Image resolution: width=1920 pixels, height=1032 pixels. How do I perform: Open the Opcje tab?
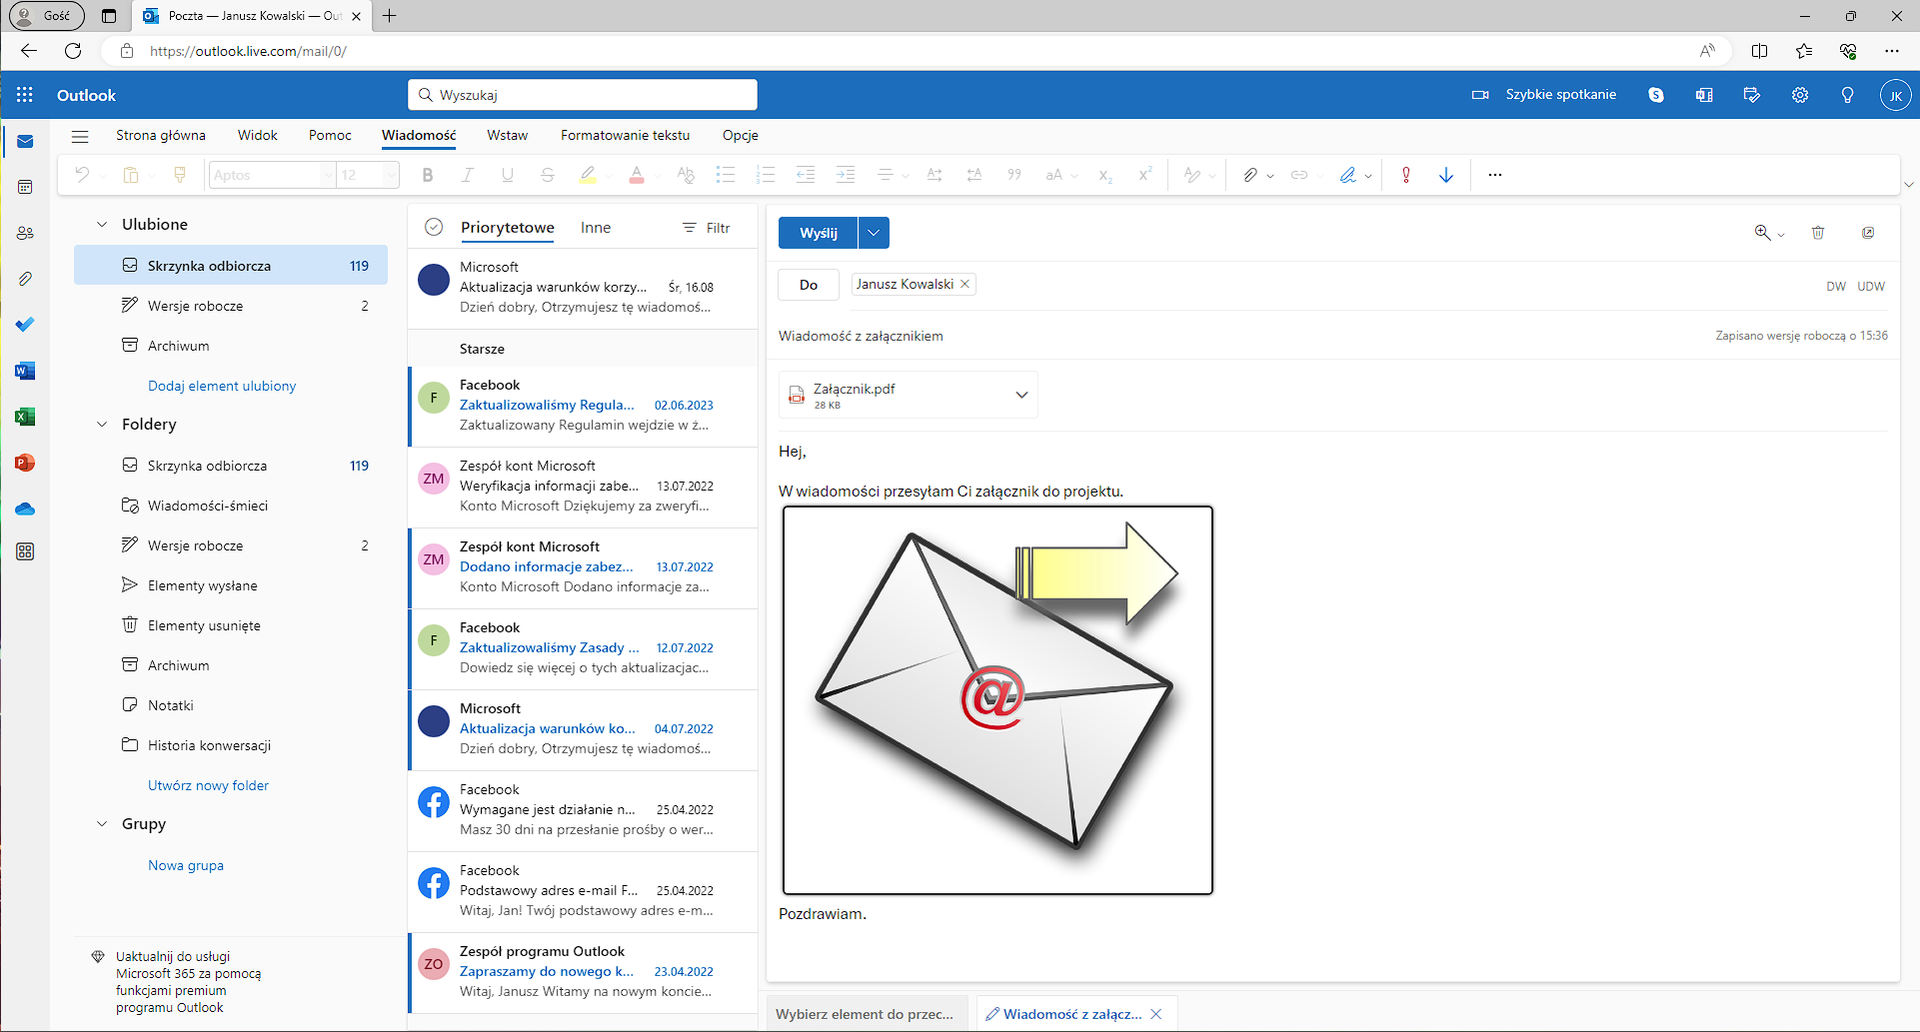[740, 135]
